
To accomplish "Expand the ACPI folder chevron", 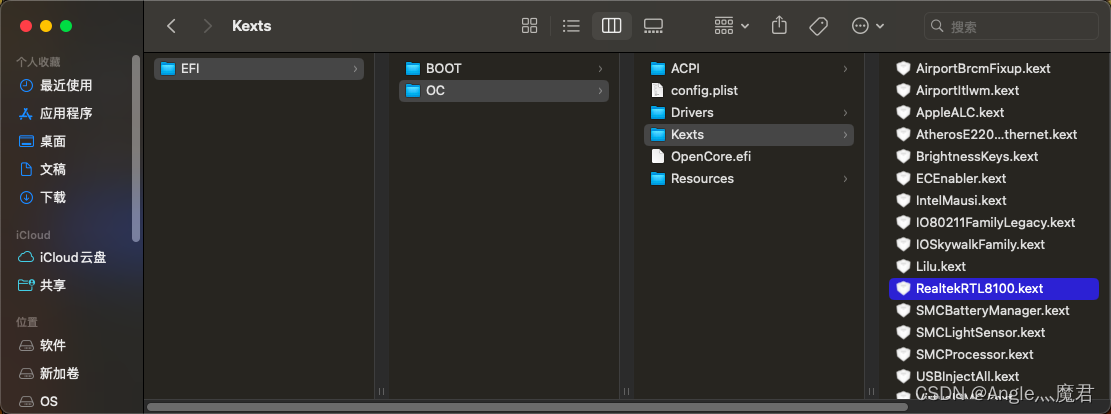I will pos(845,69).
